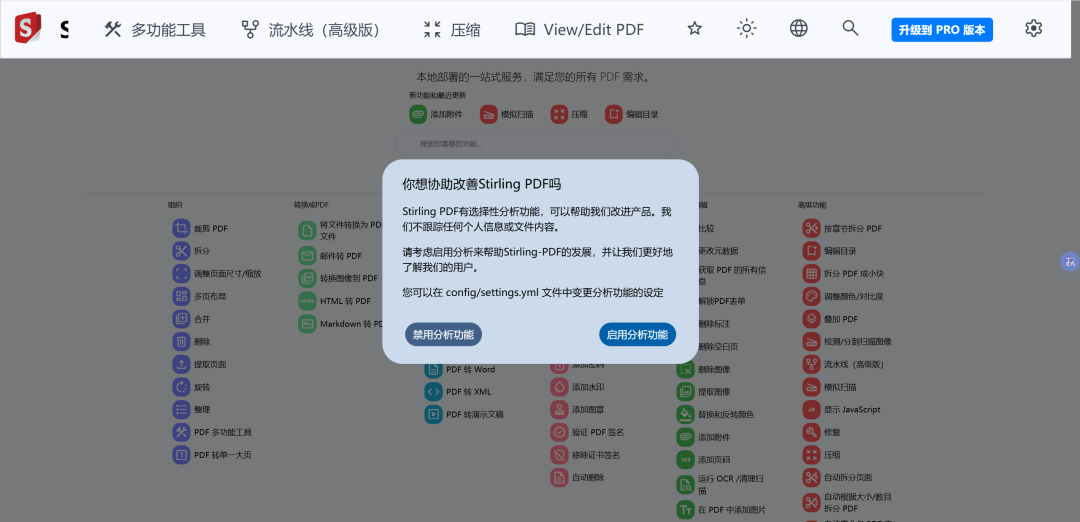Open 编辑目录 in the 高级功能 list
The height and width of the screenshot is (522, 1080).
pos(829,251)
